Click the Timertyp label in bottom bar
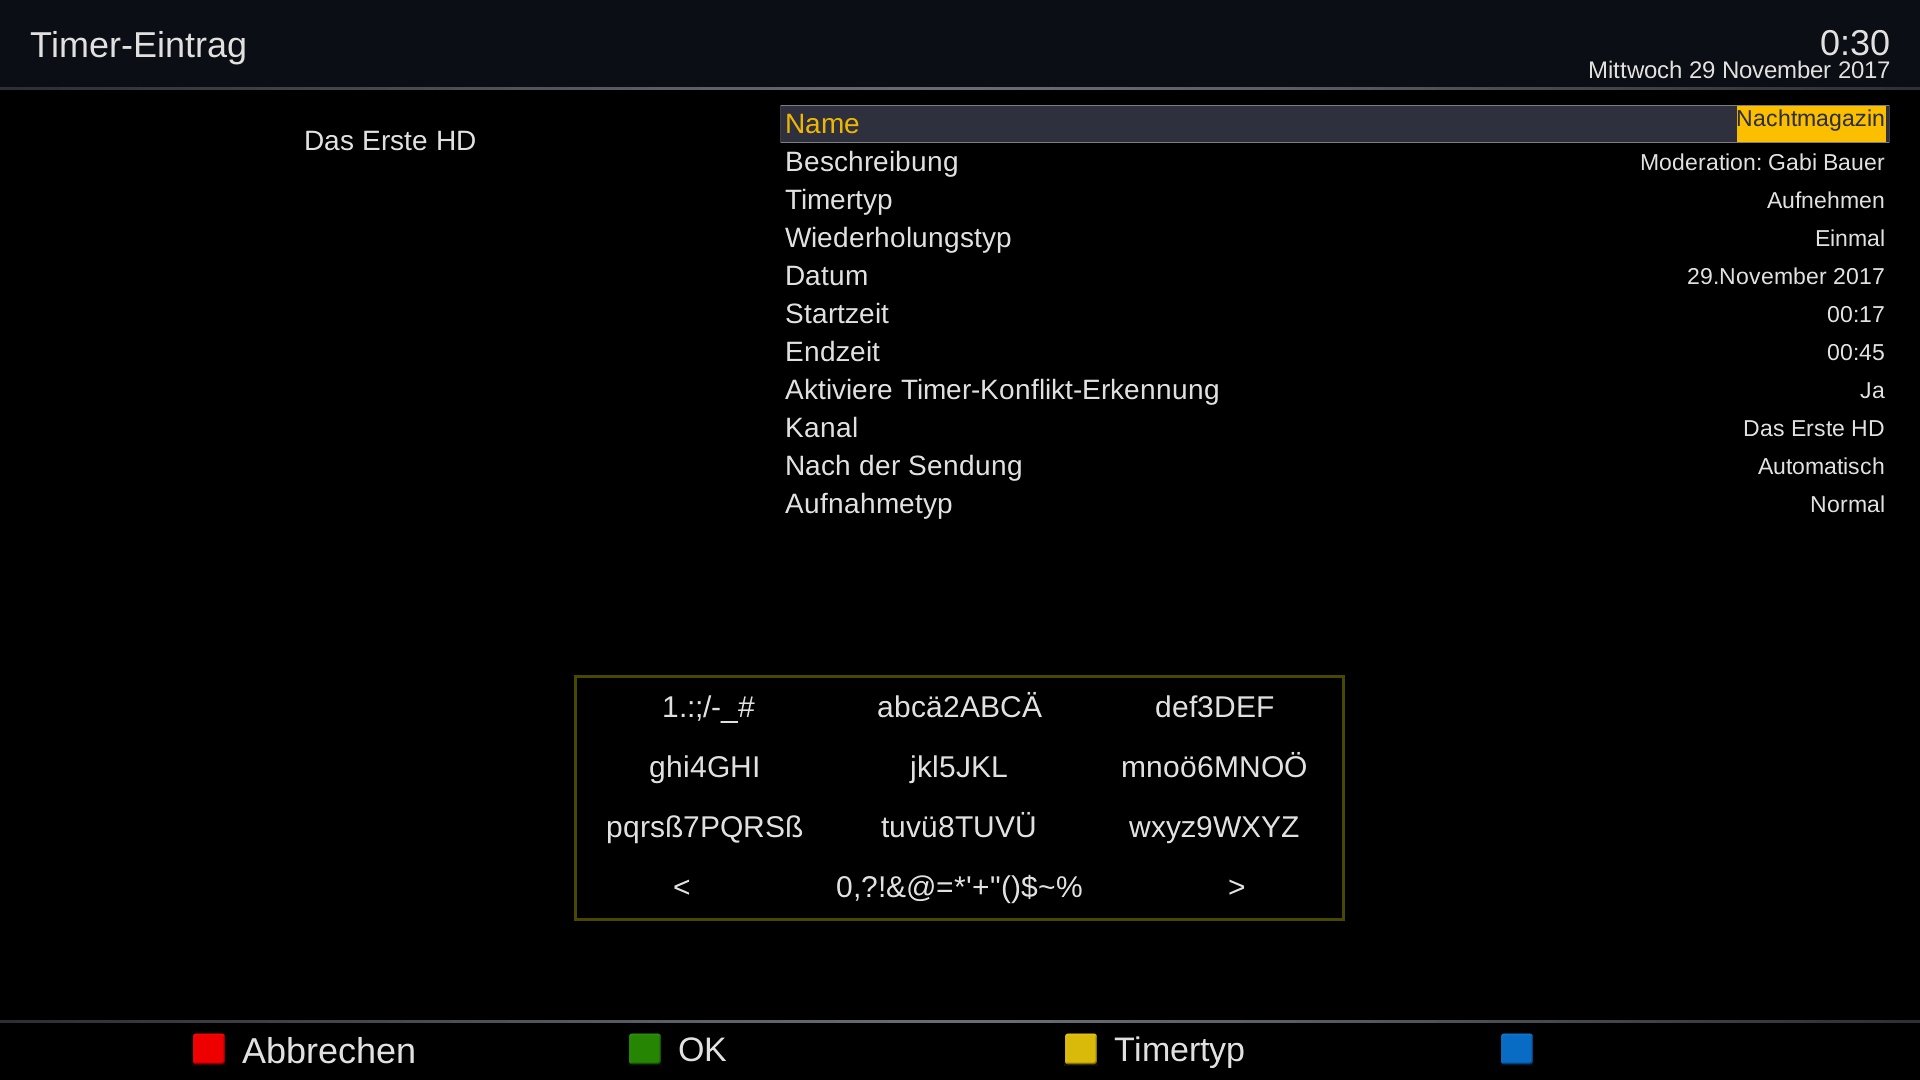The image size is (1920, 1080). [x=1178, y=1050]
